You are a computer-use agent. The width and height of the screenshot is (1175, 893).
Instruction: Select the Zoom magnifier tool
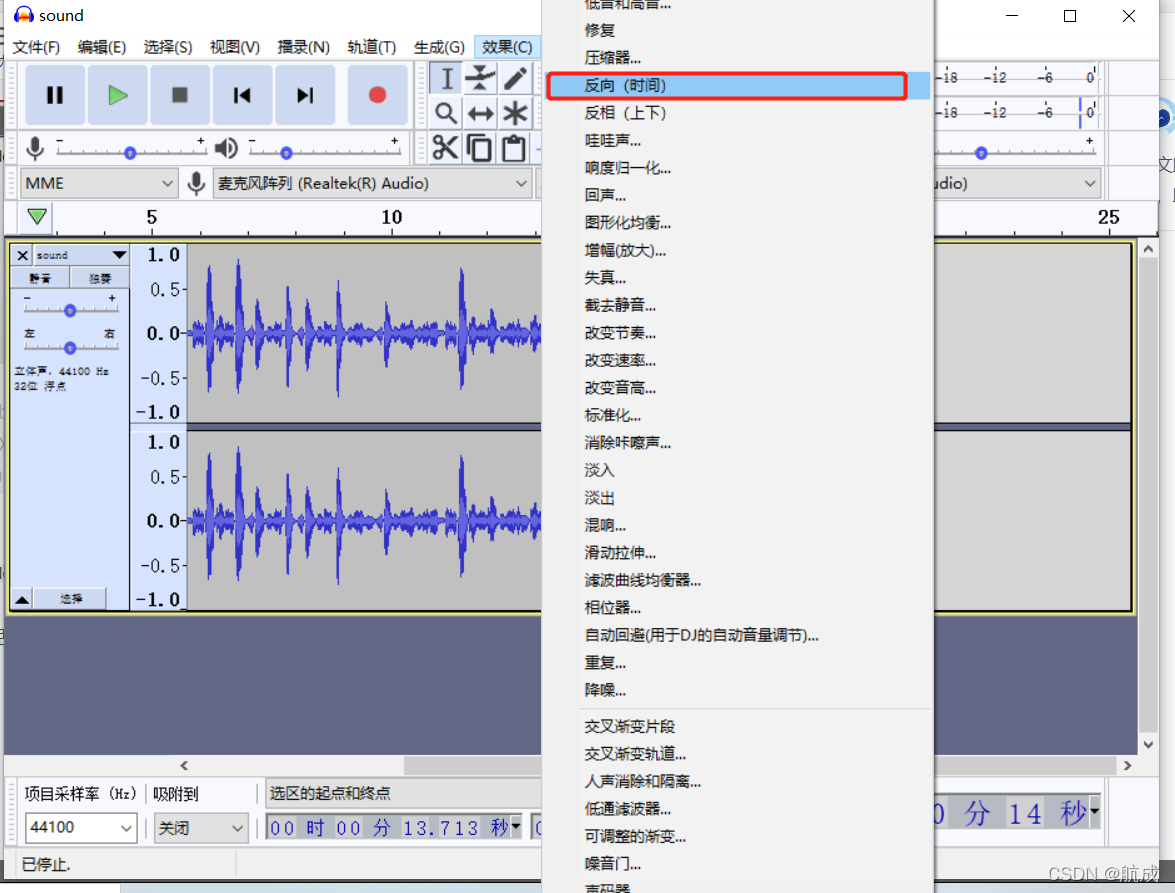tap(447, 114)
